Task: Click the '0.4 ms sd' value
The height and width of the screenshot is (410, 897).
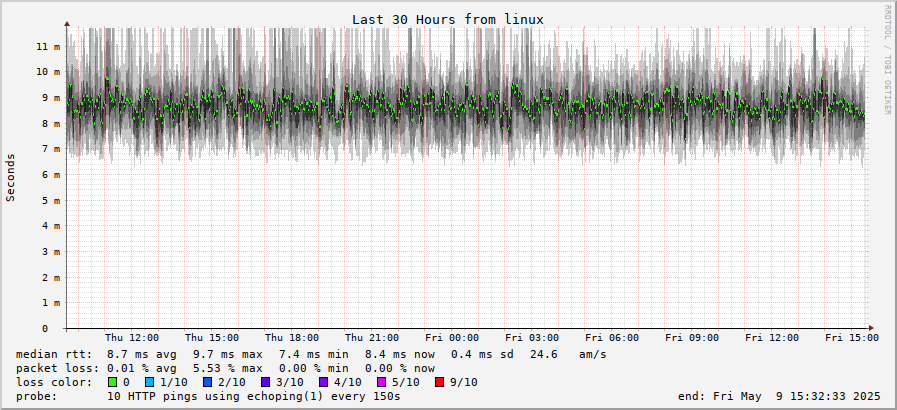Action: point(483,355)
